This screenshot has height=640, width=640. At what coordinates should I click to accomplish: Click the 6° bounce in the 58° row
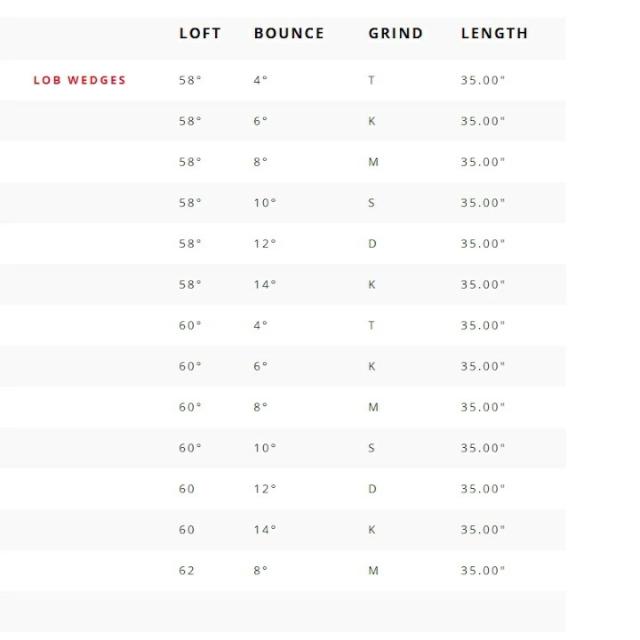tap(261, 121)
